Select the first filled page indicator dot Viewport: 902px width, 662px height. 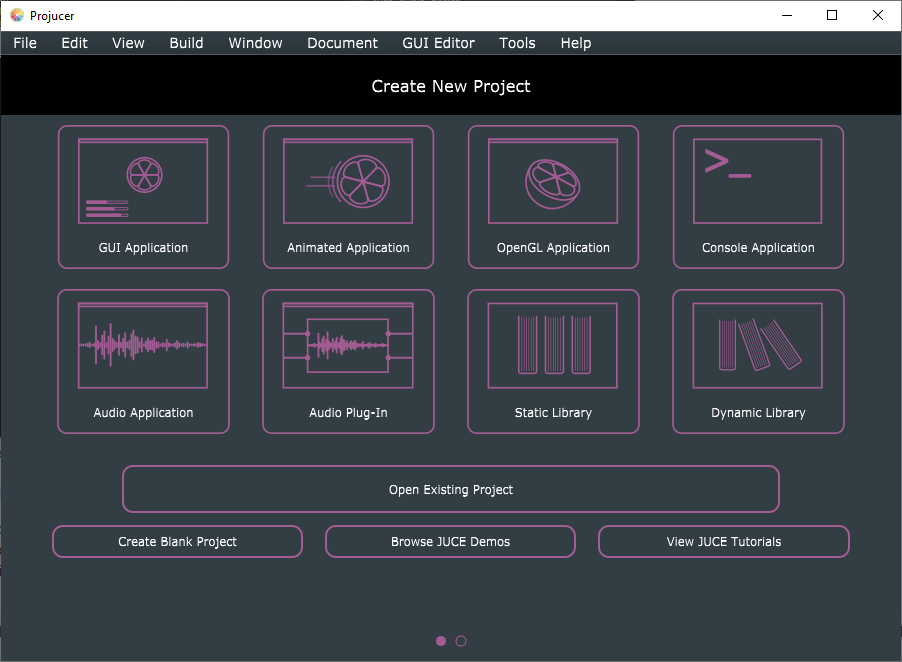(x=441, y=641)
